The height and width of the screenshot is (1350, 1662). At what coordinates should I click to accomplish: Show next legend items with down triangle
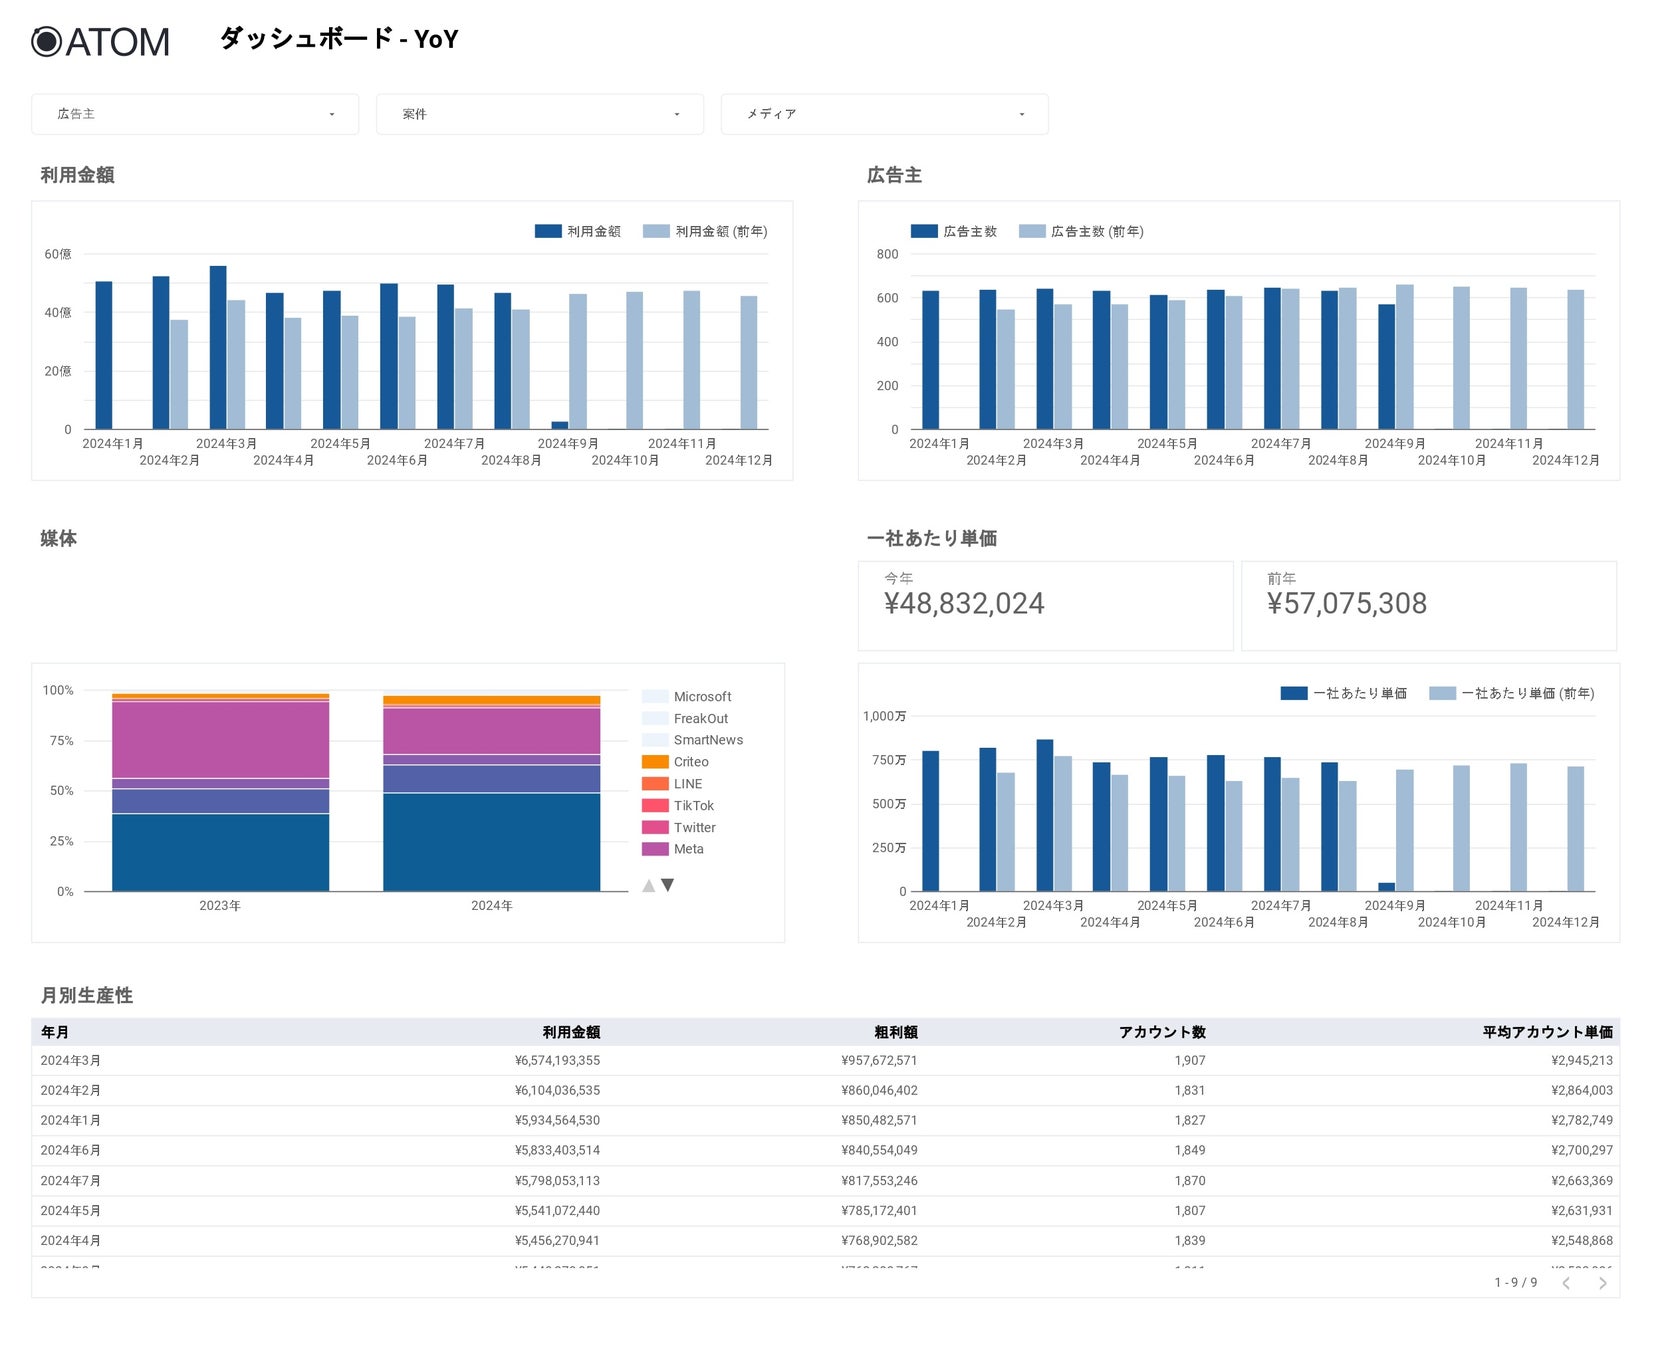[x=668, y=885]
